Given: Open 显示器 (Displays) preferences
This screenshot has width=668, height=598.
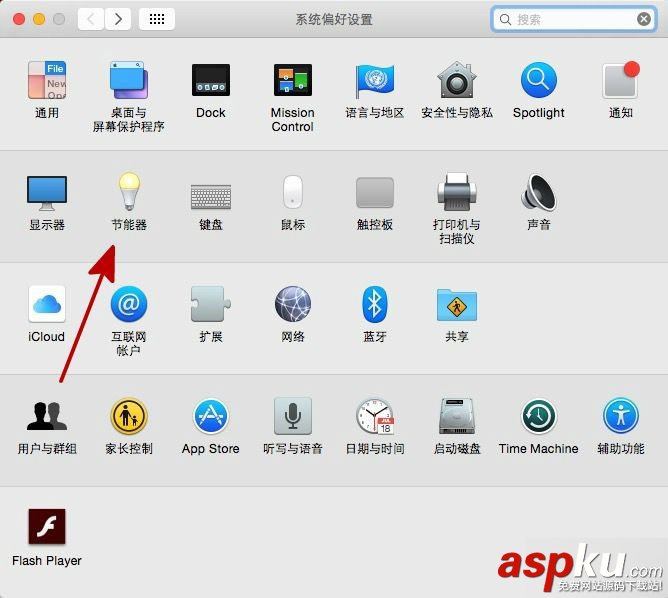Looking at the screenshot, I should [47, 193].
